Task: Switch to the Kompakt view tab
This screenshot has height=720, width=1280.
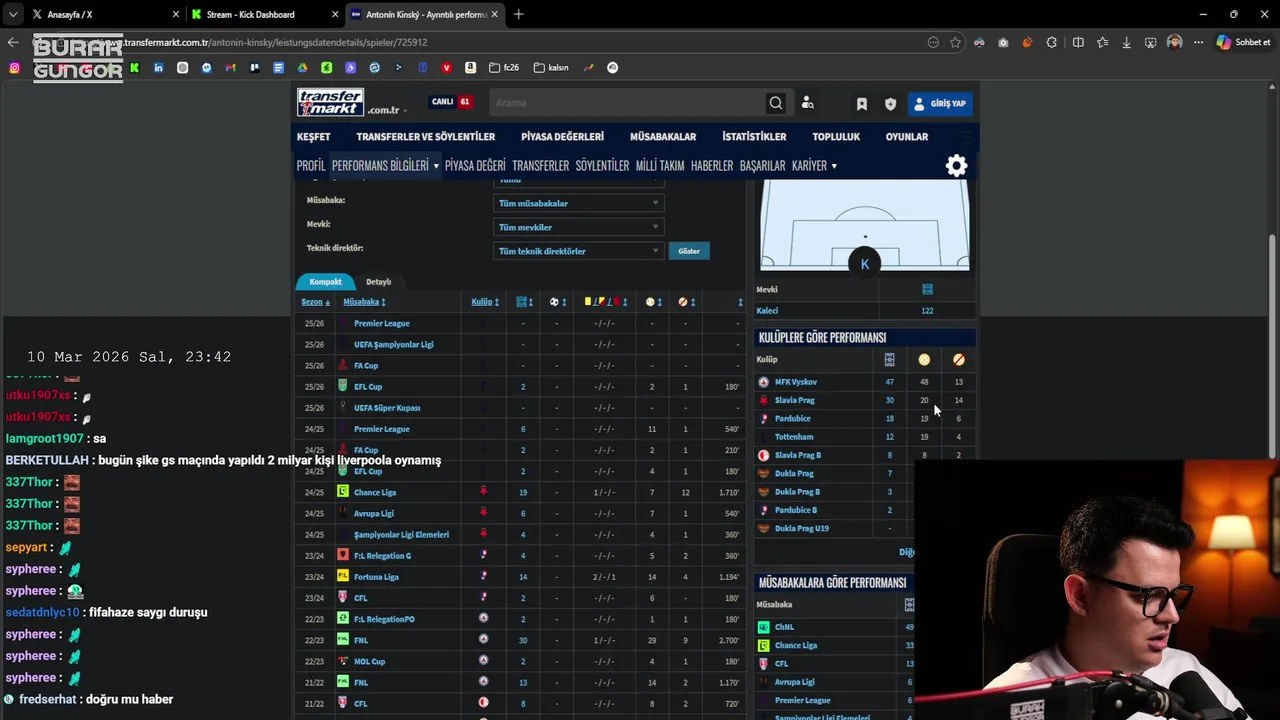Action: pyautogui.click(x=325, y=282)
